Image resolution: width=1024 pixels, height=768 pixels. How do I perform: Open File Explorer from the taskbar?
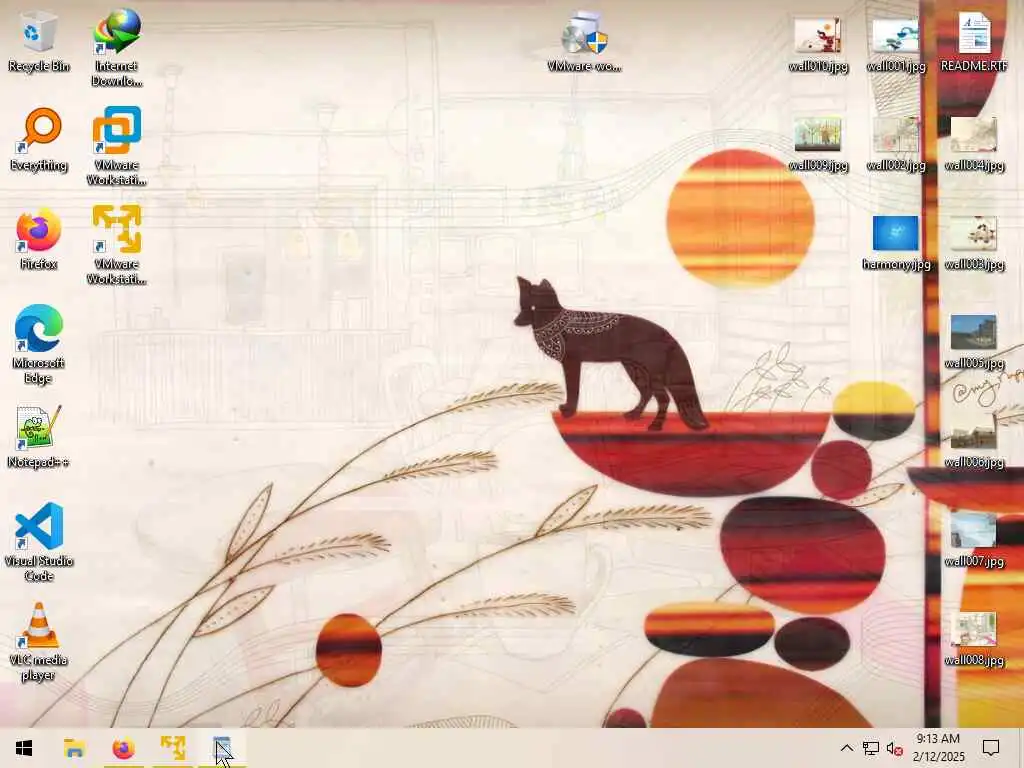pos(74,748)
